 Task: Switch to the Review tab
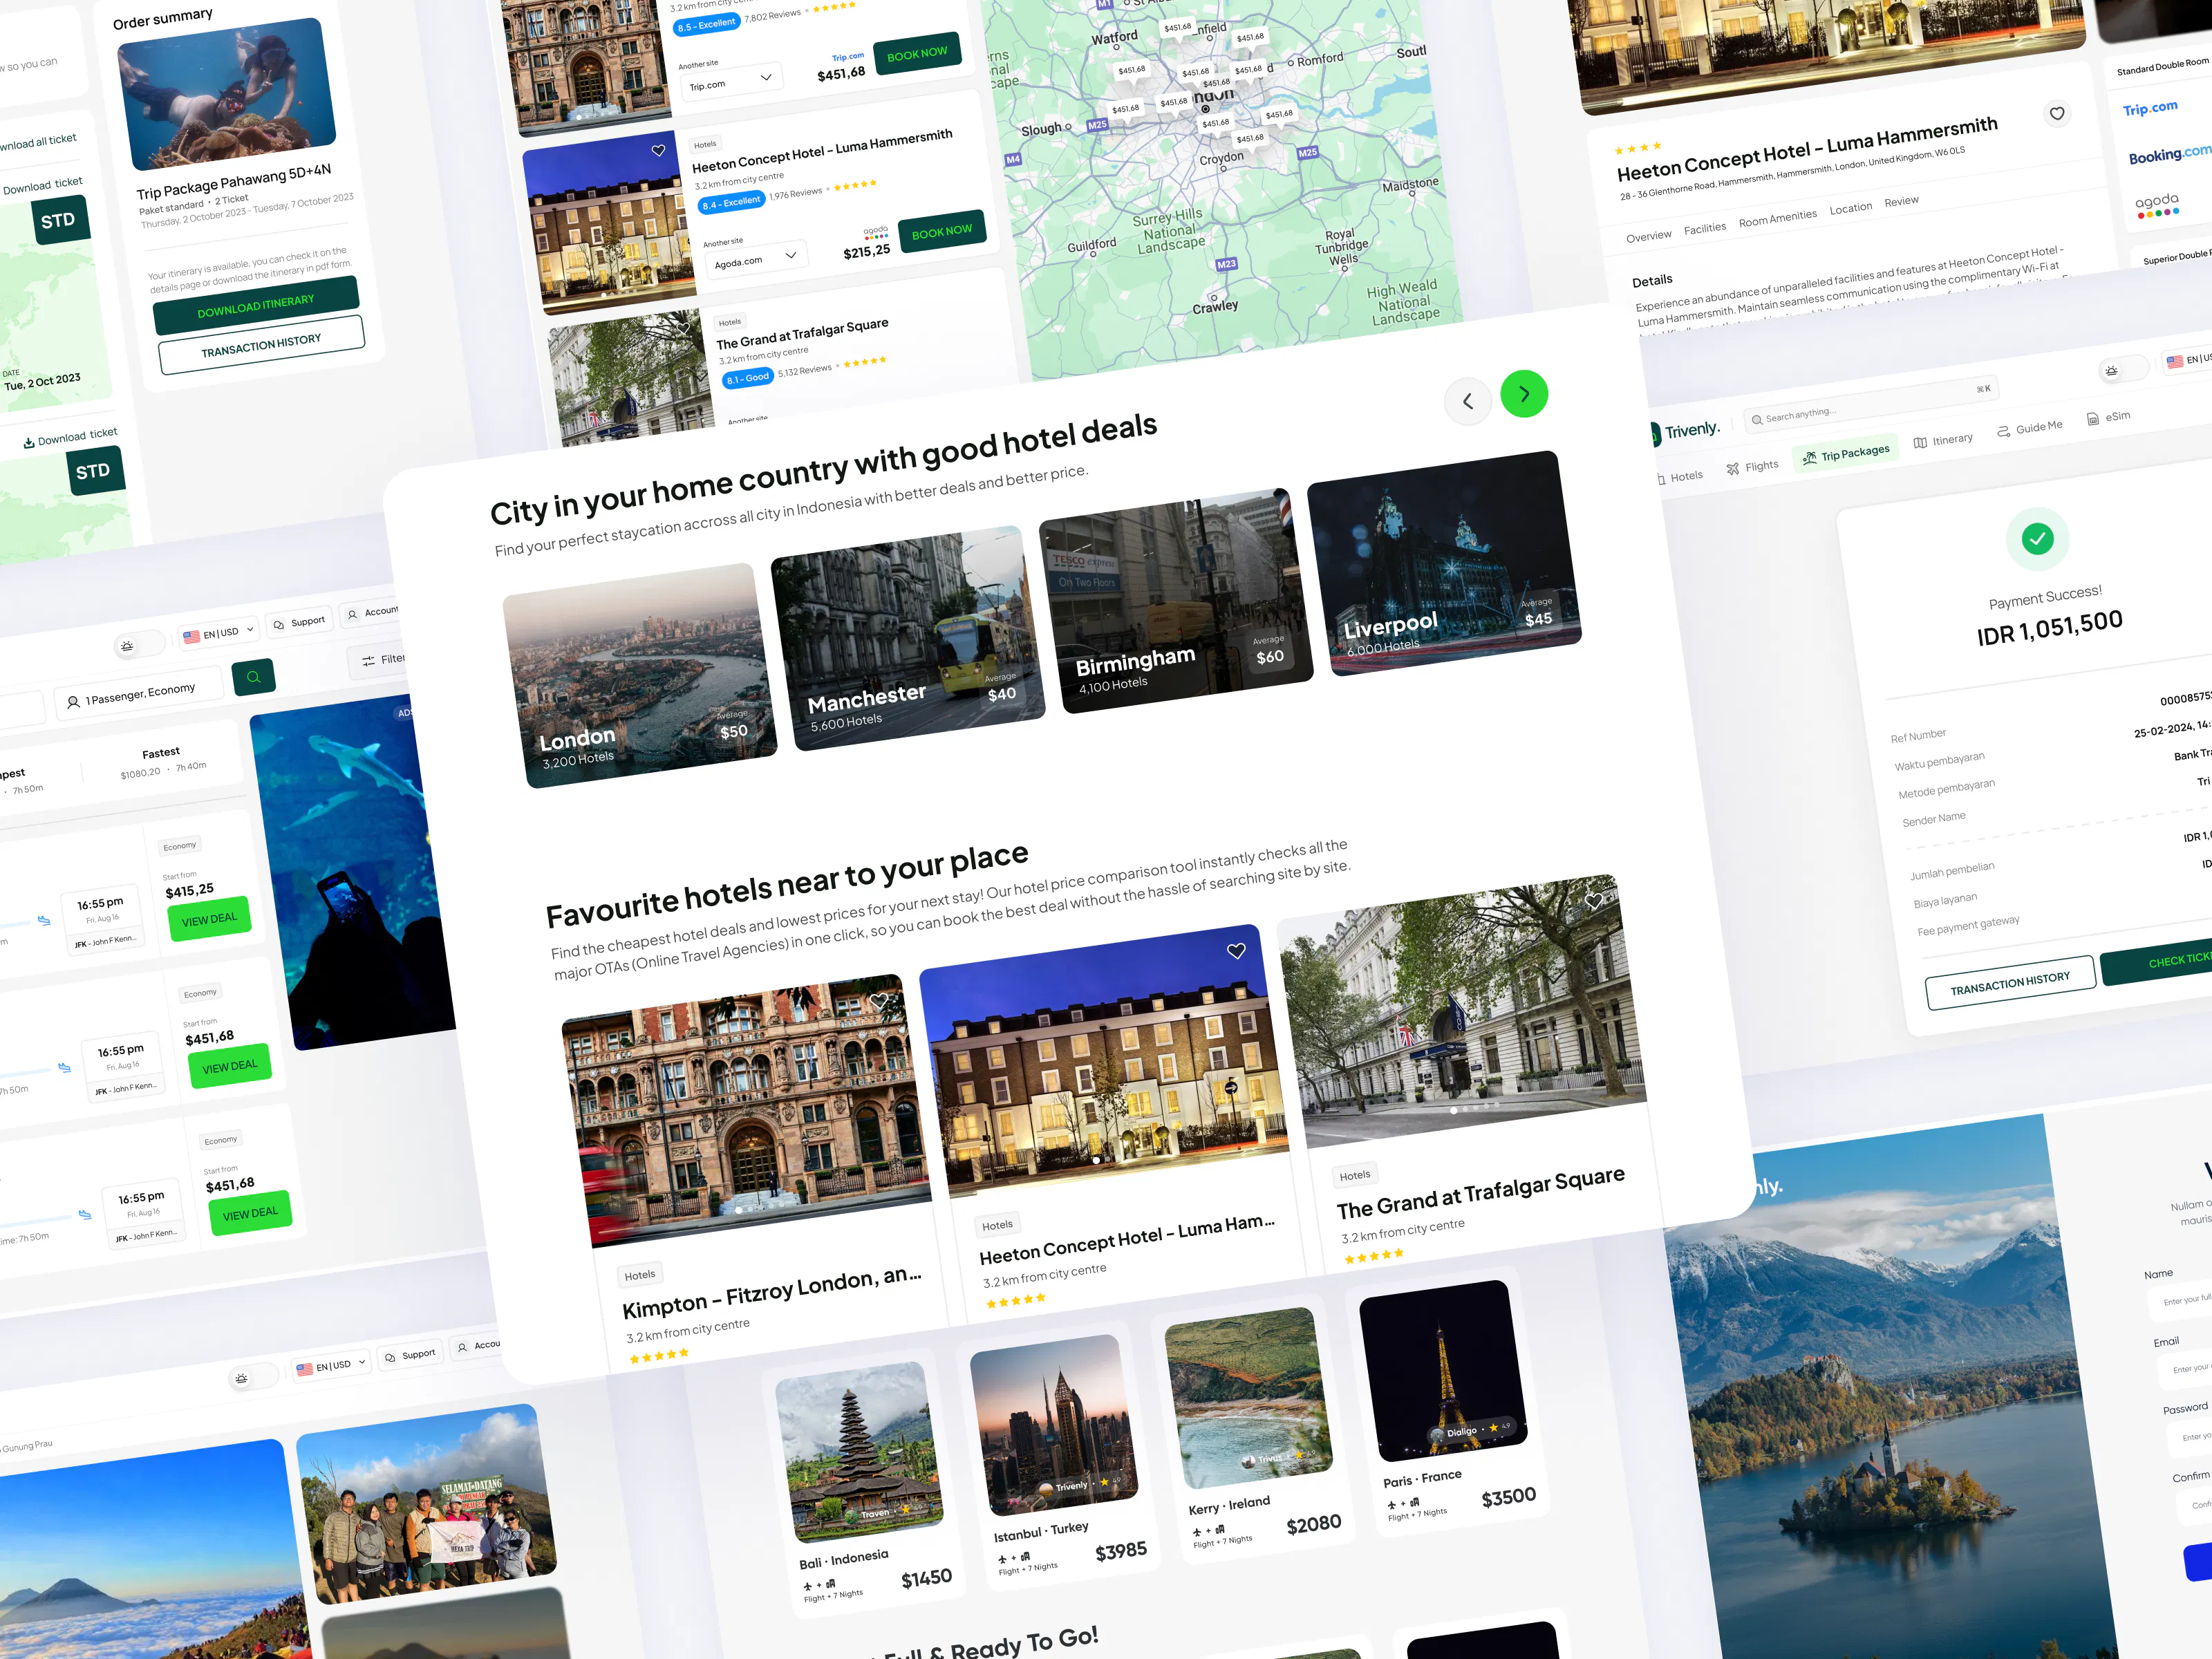(1901, 201)
